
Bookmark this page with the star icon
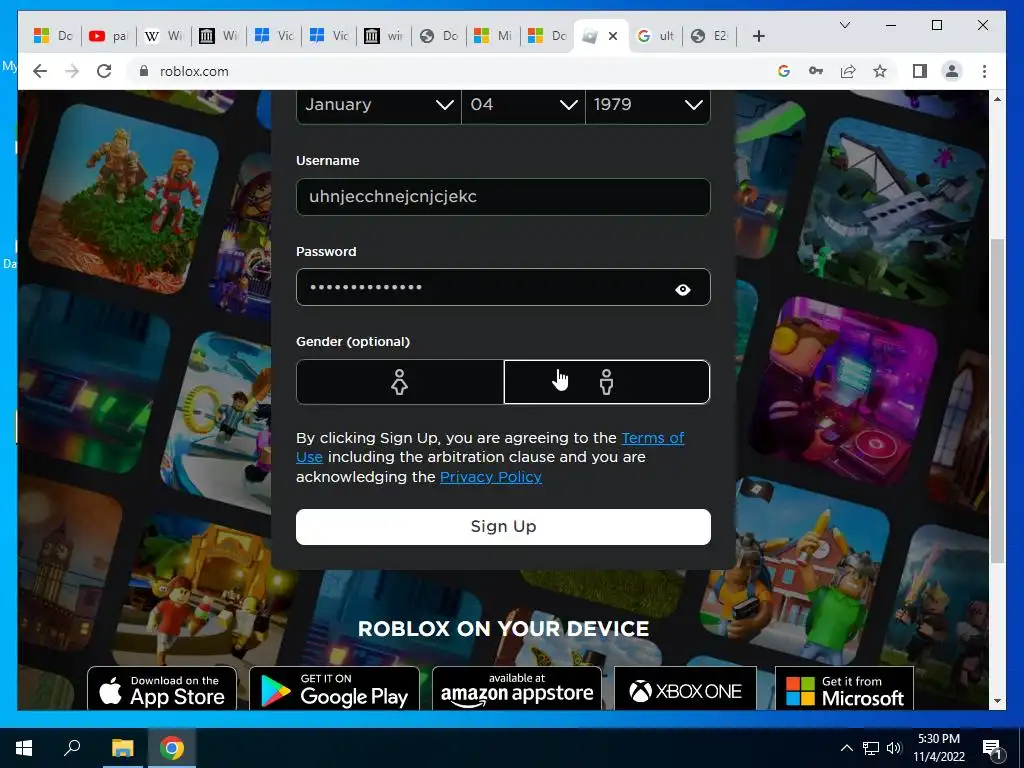(880, 71)
